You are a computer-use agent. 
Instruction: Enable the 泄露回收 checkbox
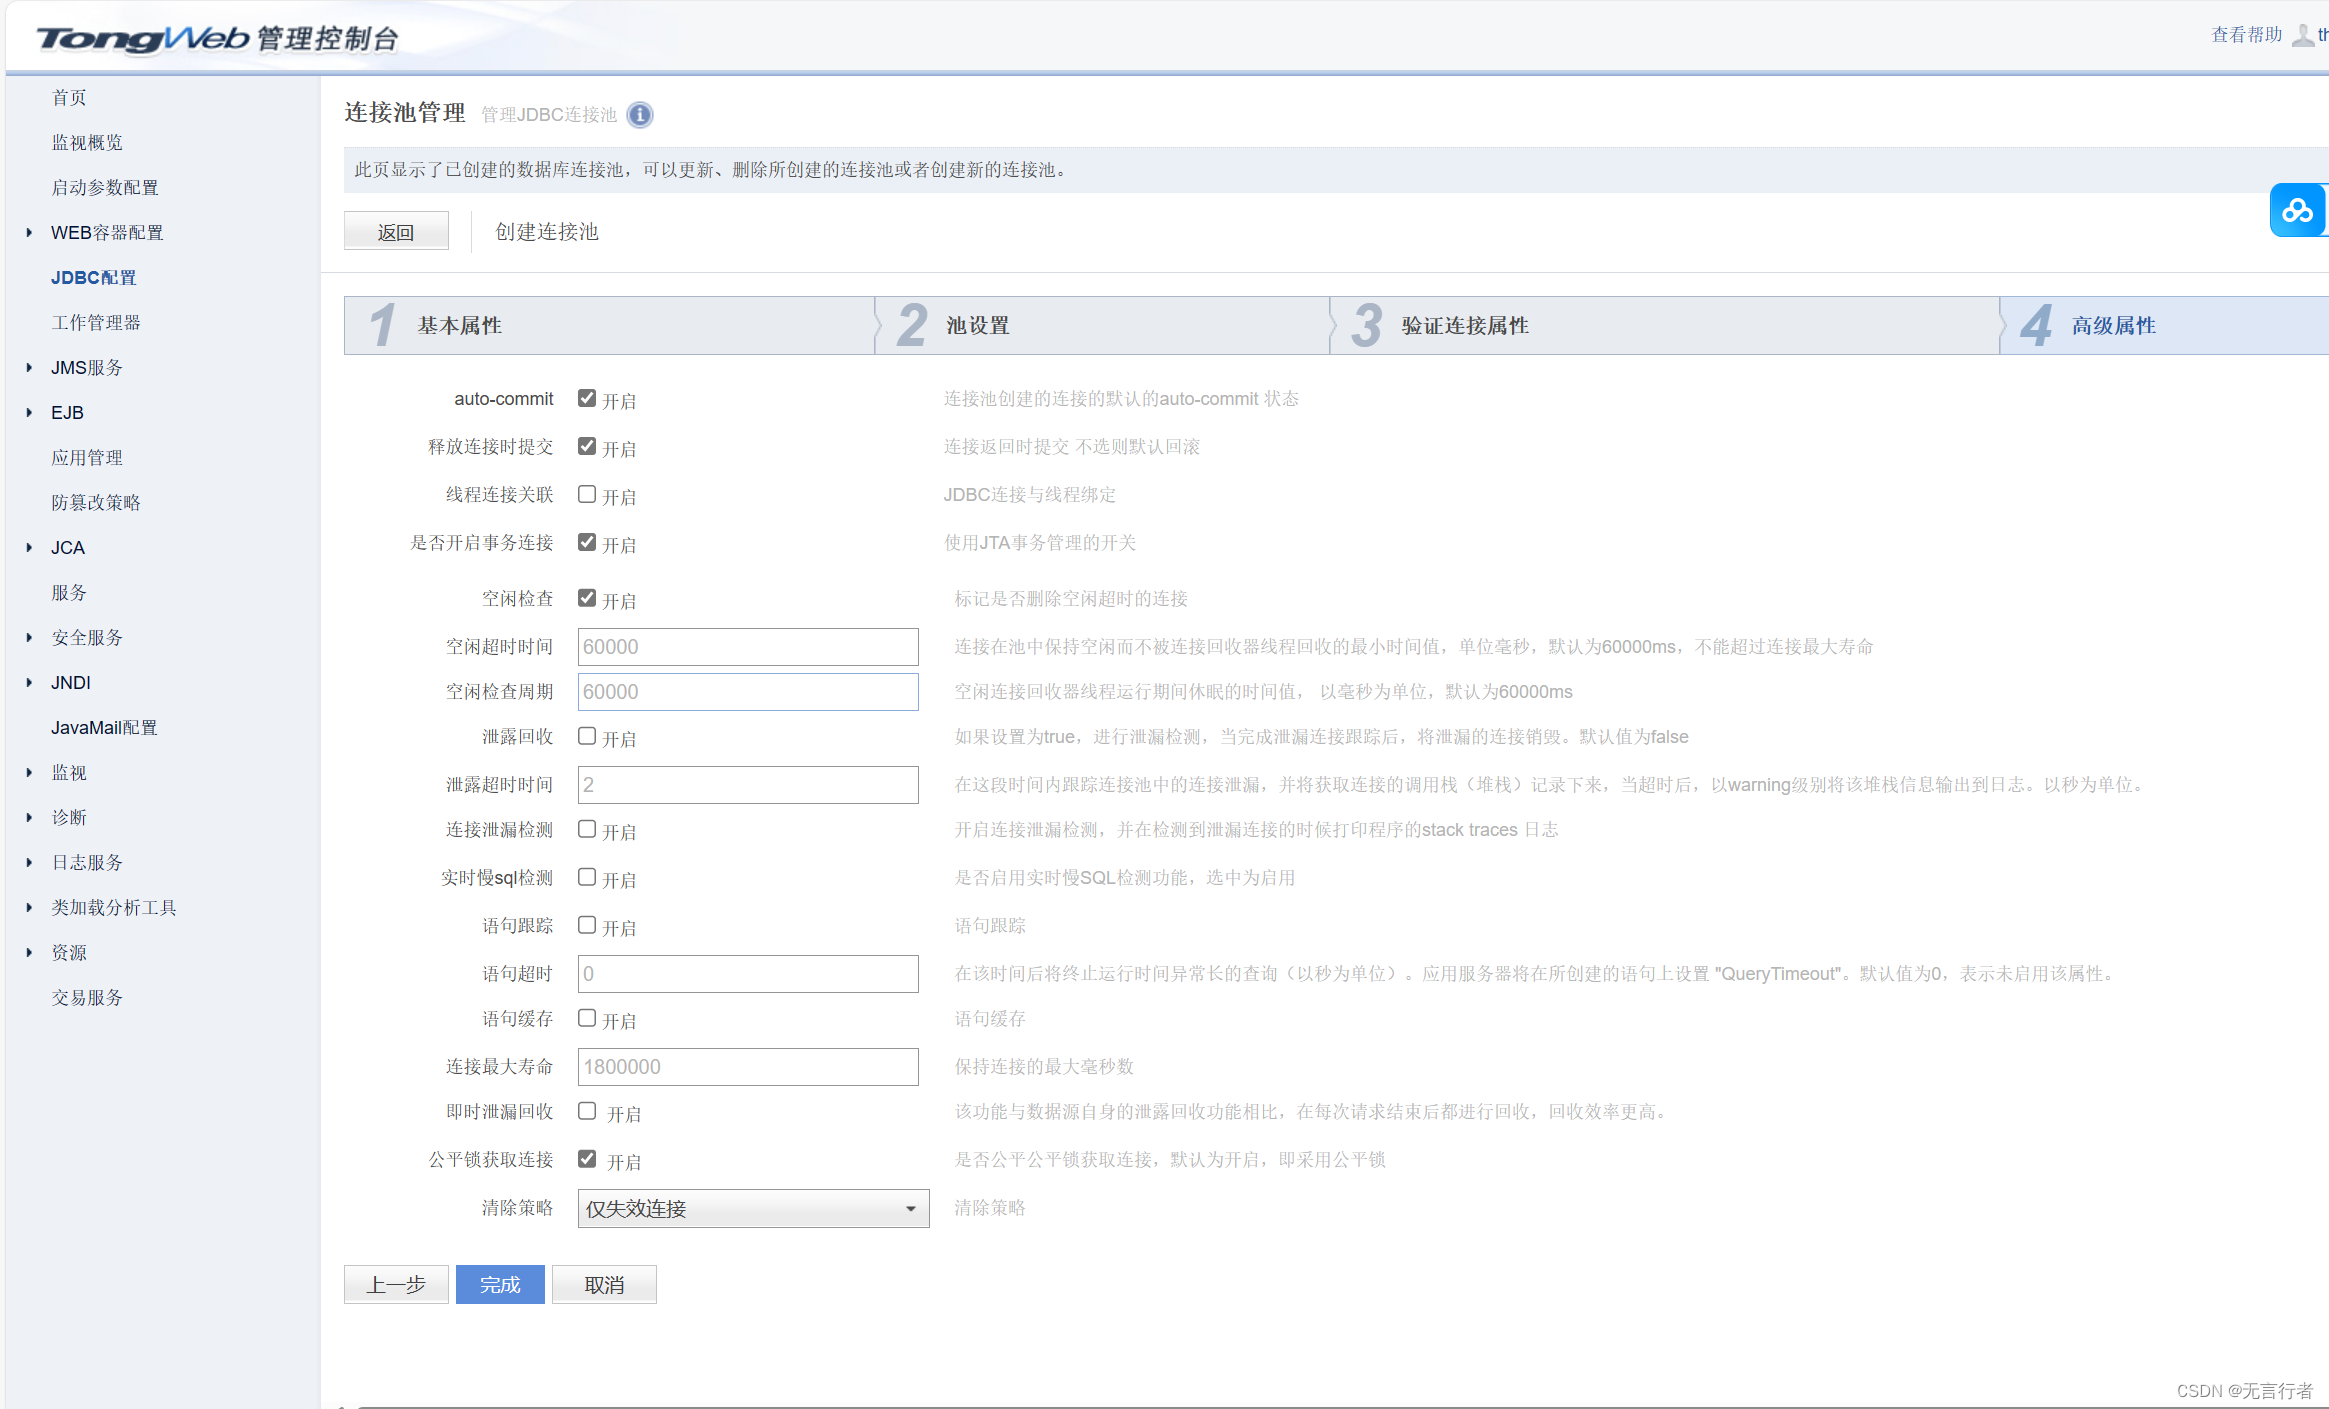[x=587, y=736]
